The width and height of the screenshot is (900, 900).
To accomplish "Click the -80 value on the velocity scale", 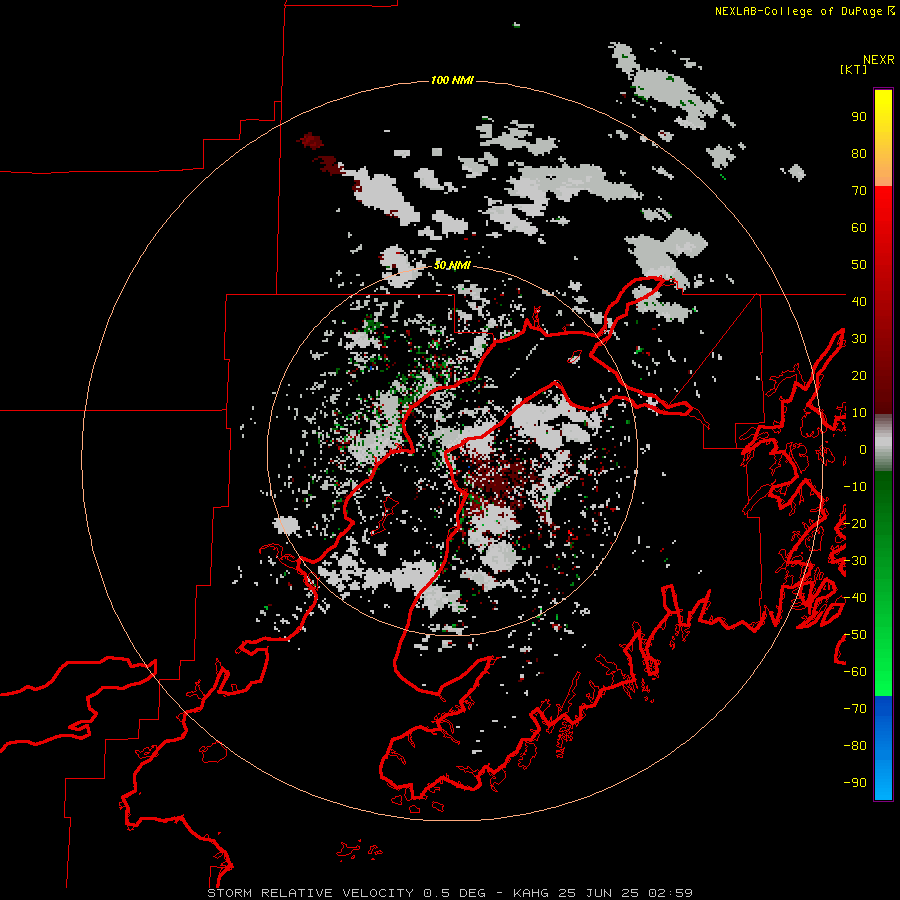I will click(x=855, y=746).
